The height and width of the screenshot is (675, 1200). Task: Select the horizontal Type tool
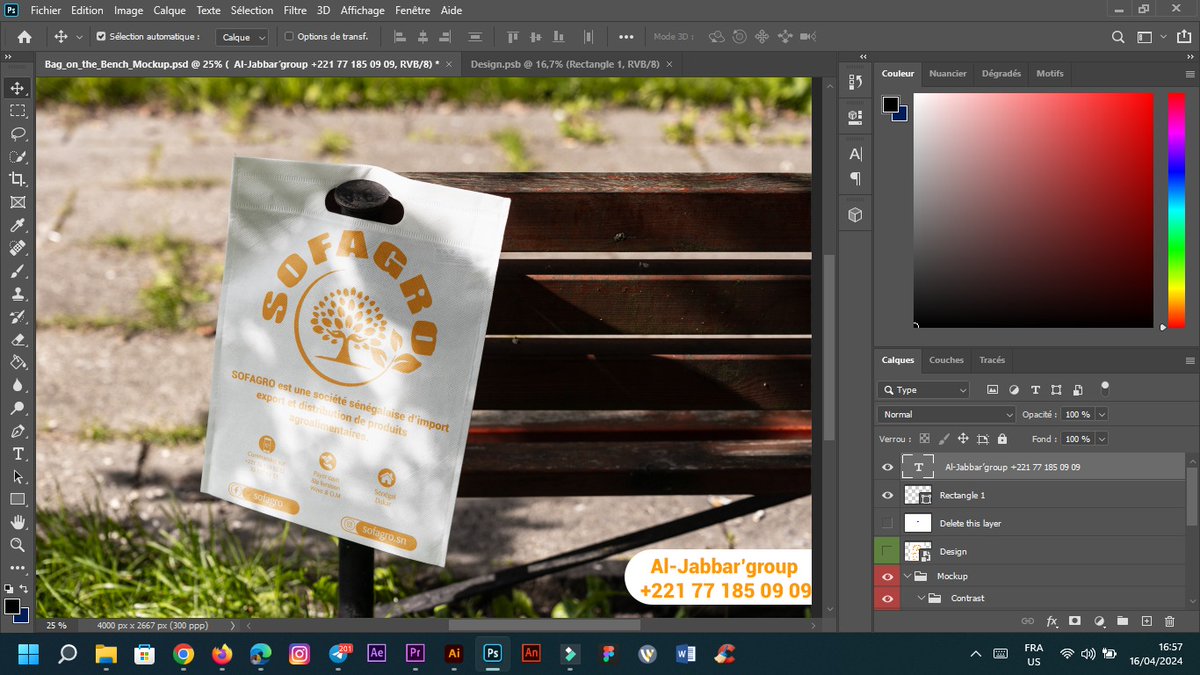click(18, 454)
